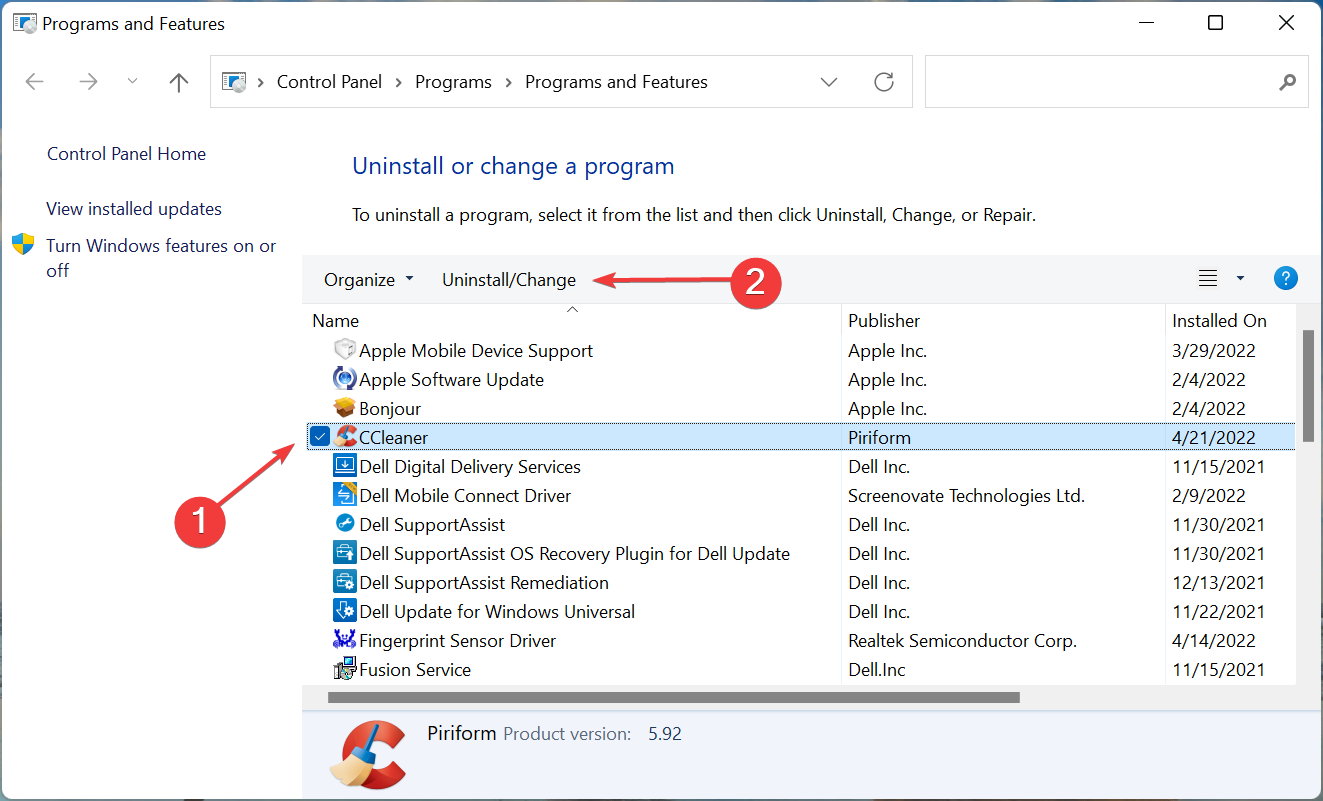The image size is (1323, 801).
Task: Click the blue Help icon
Action: point(1286,279)
